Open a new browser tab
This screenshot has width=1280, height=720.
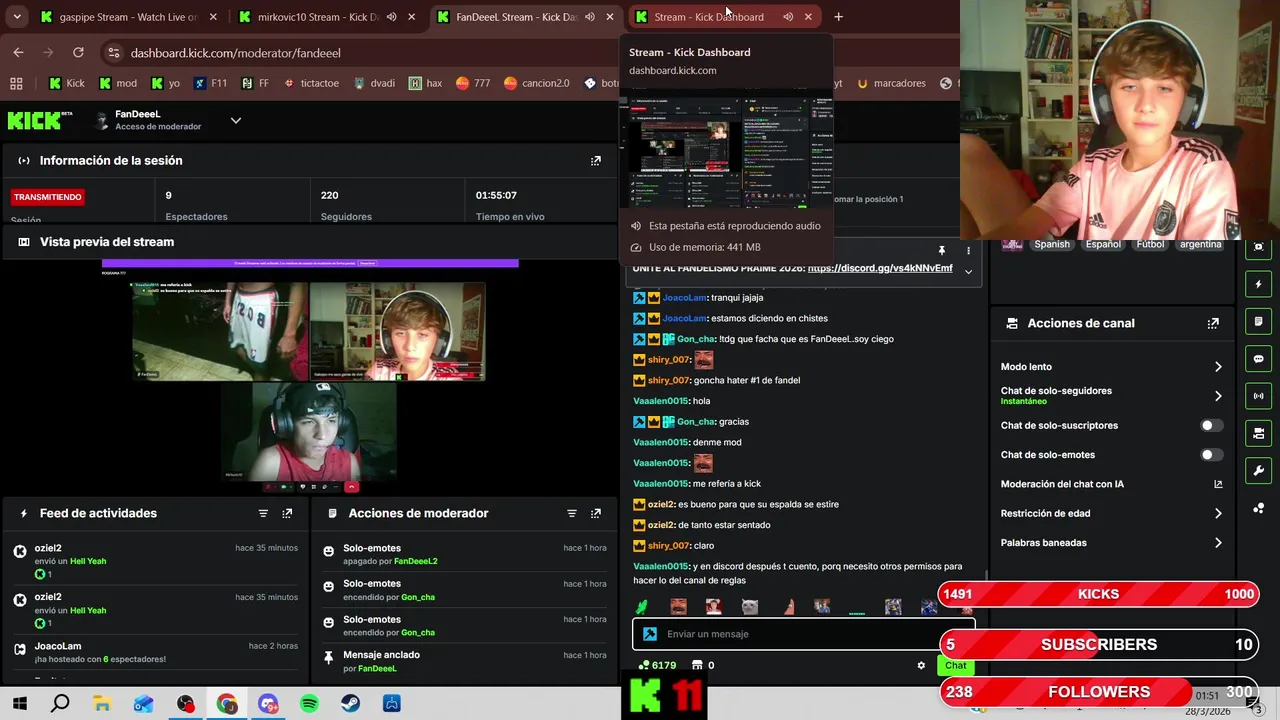pyautogui.click(x=838, y=17)
